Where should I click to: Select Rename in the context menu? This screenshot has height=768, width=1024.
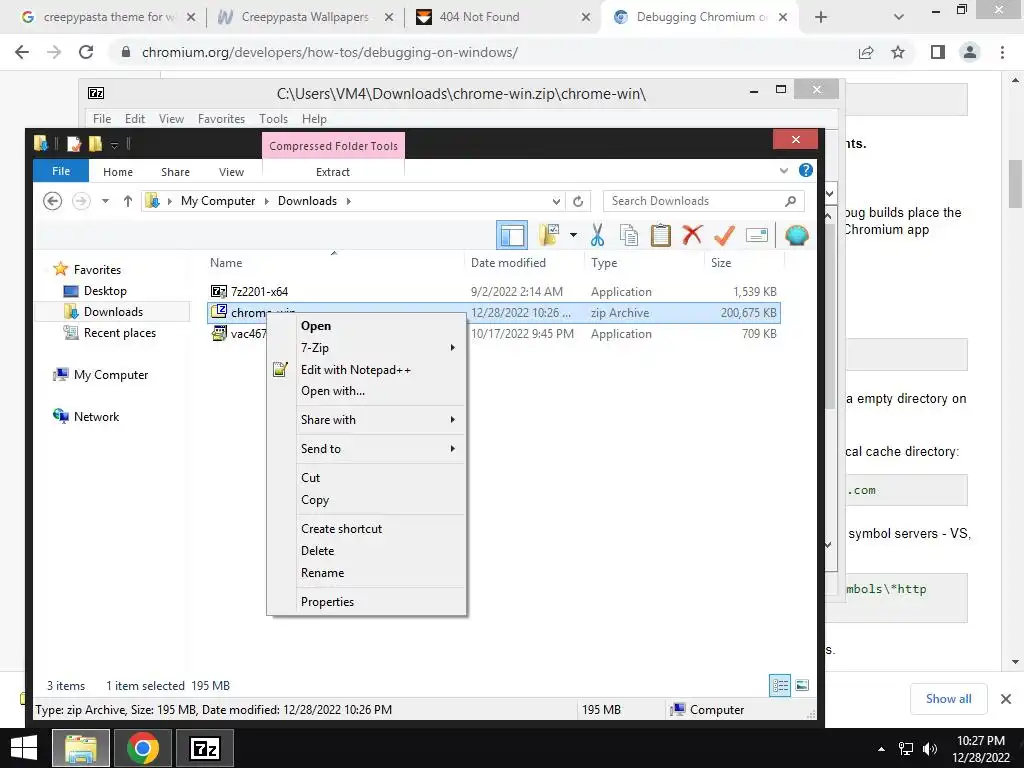pos(368,573)
